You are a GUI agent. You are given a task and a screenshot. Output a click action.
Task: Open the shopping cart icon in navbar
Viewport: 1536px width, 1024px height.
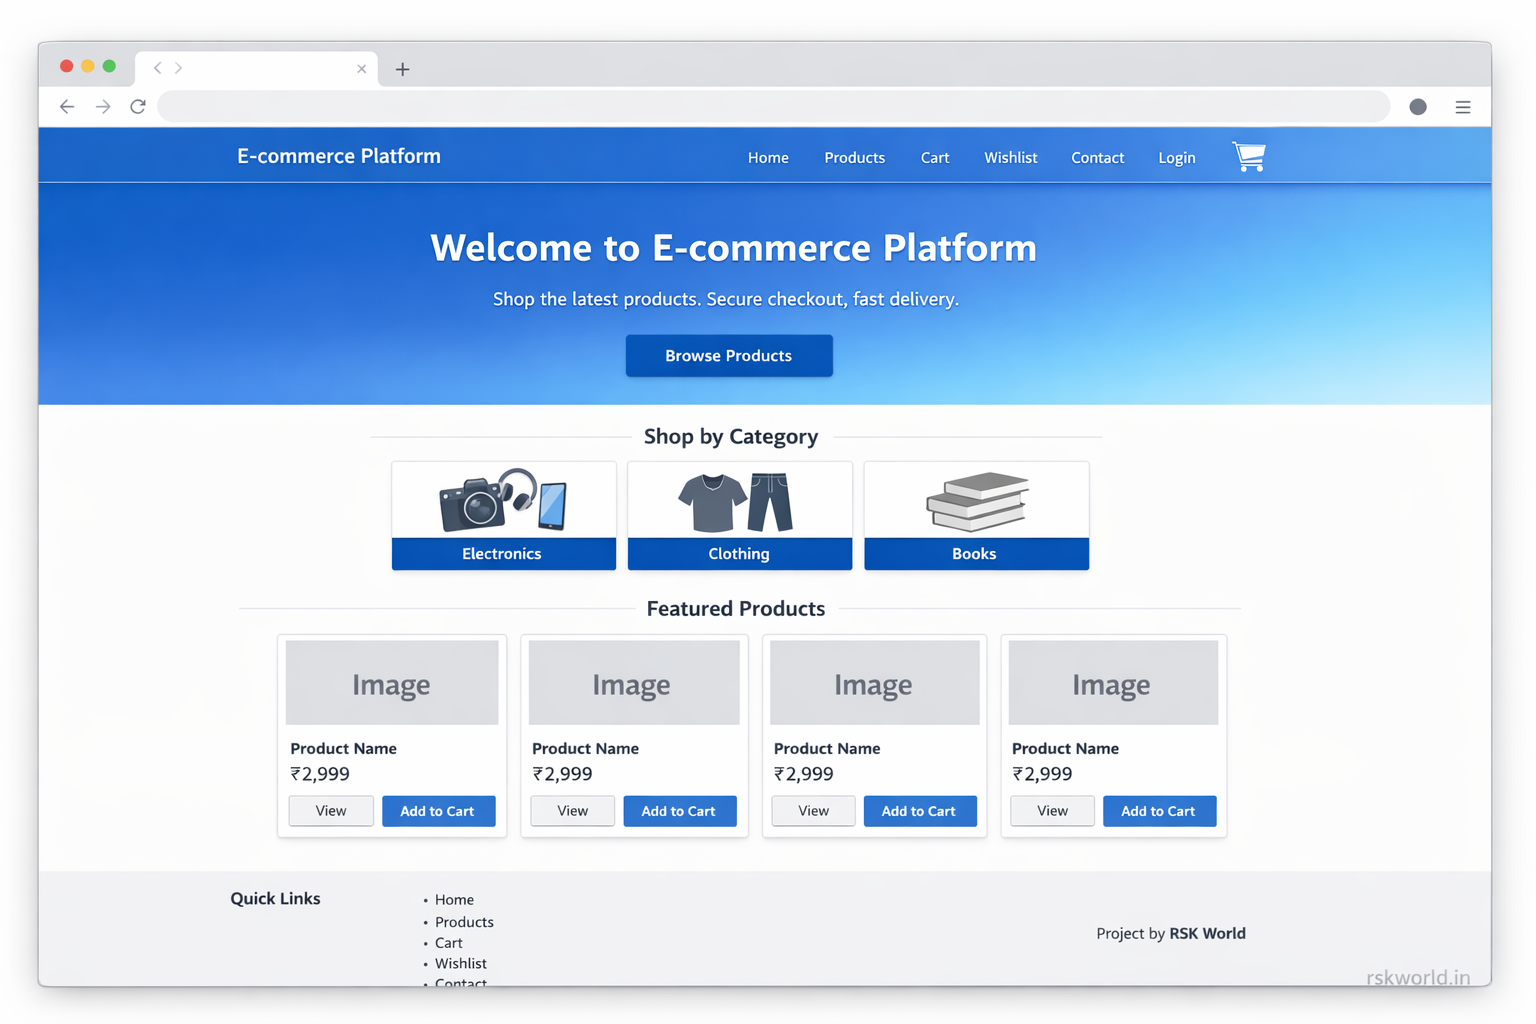tap(1248, 157)
